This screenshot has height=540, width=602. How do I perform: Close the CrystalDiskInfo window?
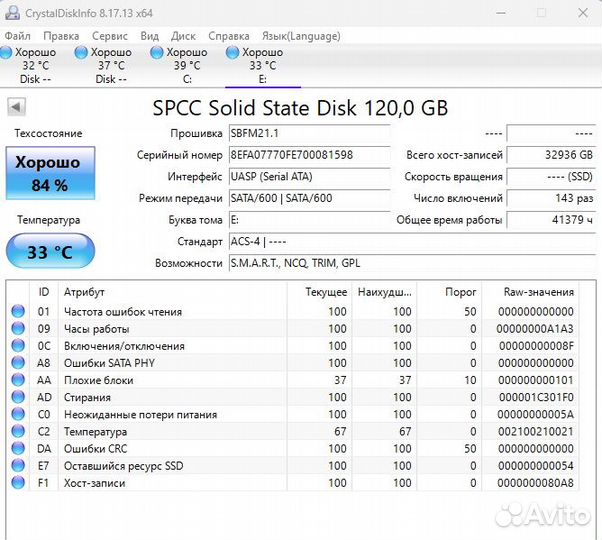[583, 13]
